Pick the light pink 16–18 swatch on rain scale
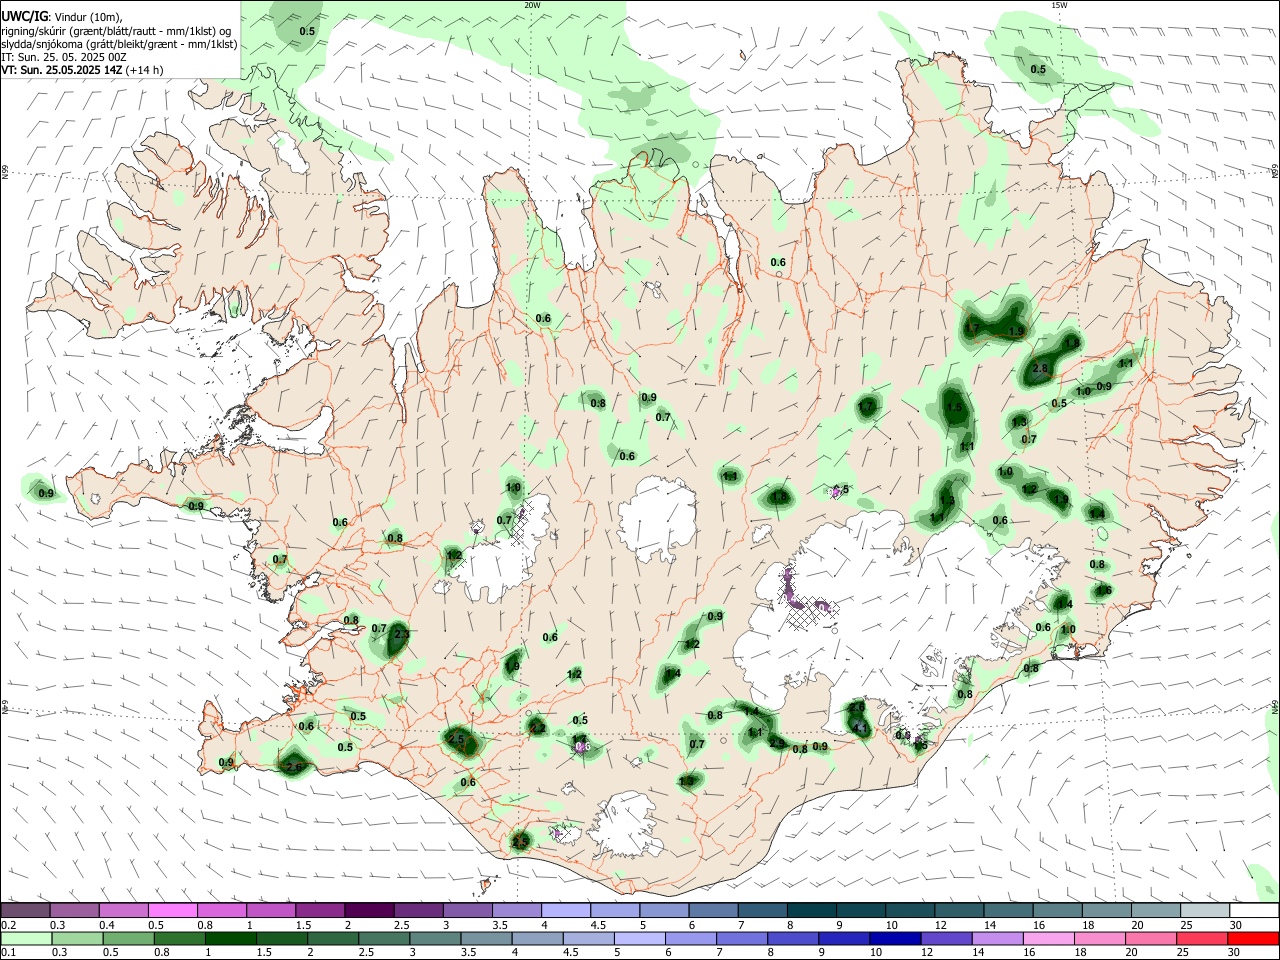The width and height of the screenshot is (1280, 960). click(x=1048, y=938)
